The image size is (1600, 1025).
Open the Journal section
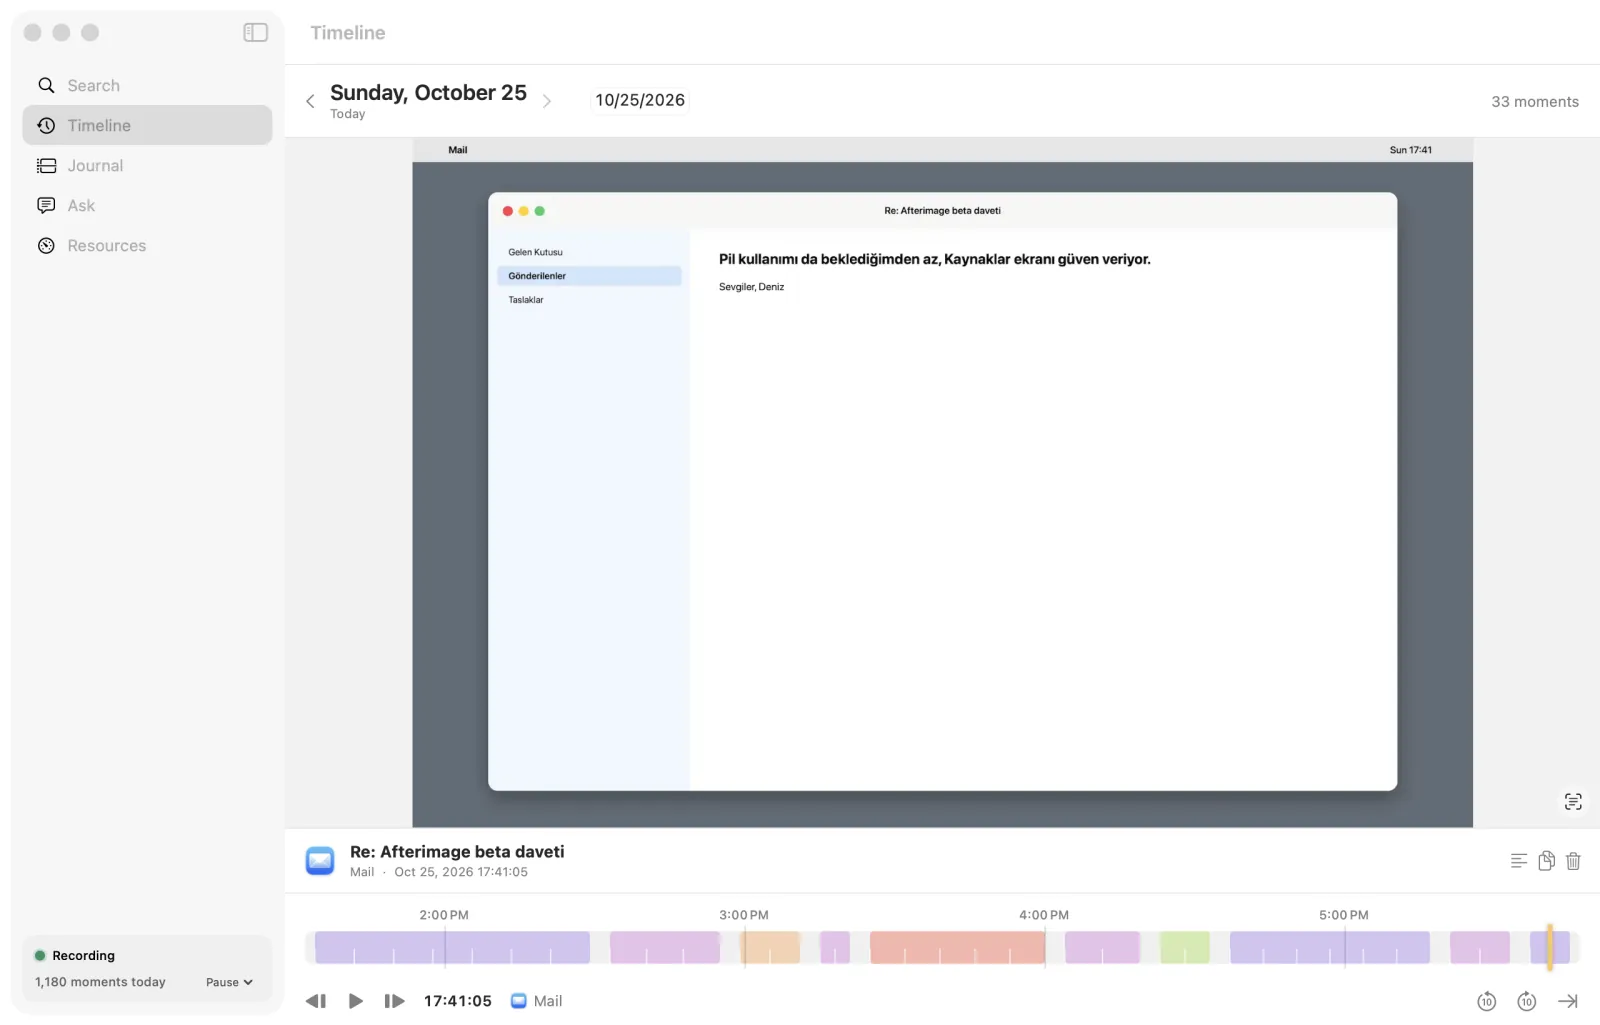point(147,166)
